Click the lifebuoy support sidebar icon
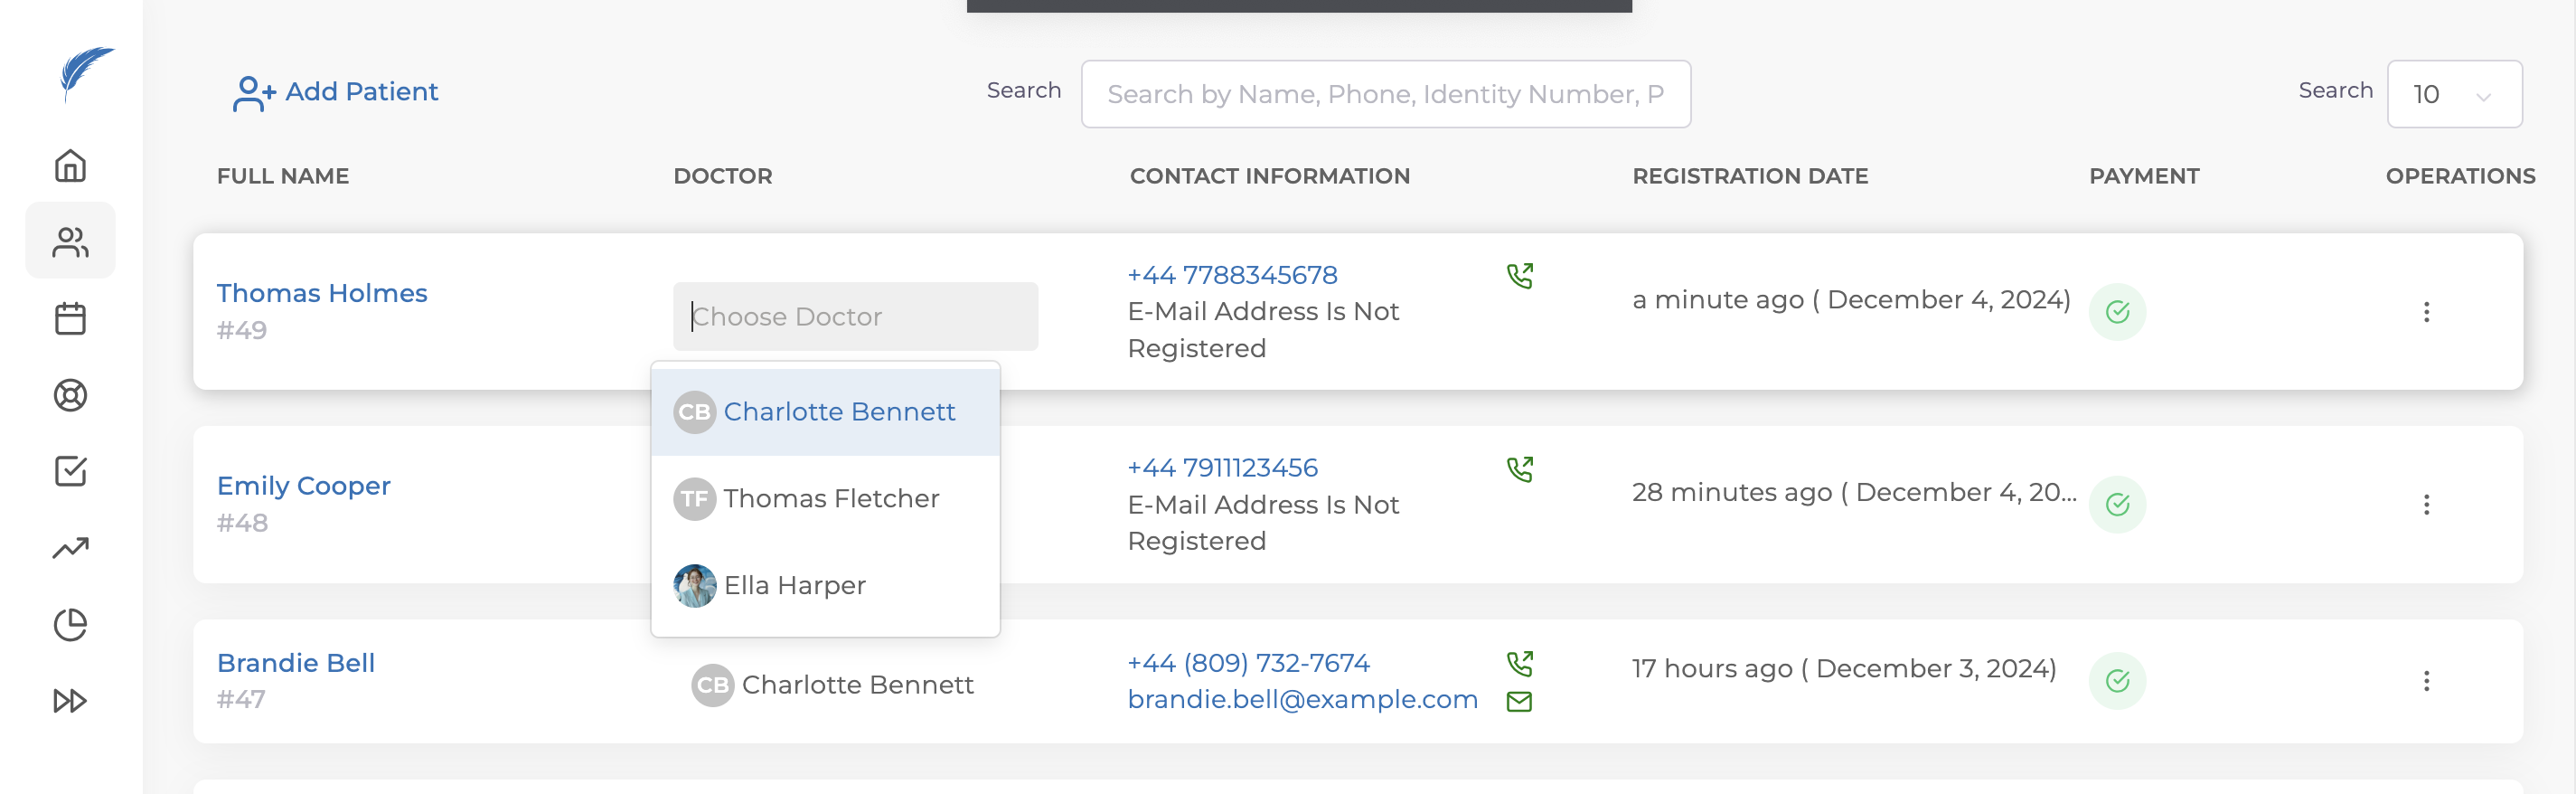The height and width of the screenshot is (794, 2576). click(70, 395)
